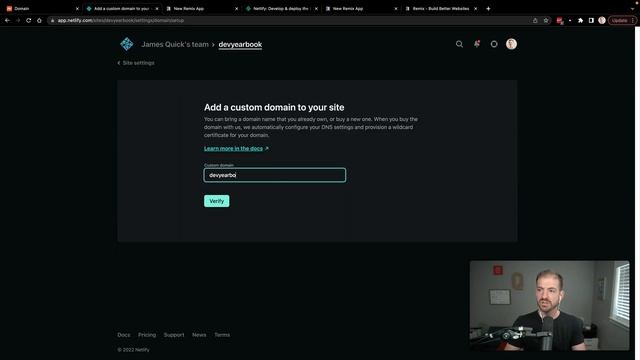
Task: Click the browser address bar URL
Action: tap(120, 20)
